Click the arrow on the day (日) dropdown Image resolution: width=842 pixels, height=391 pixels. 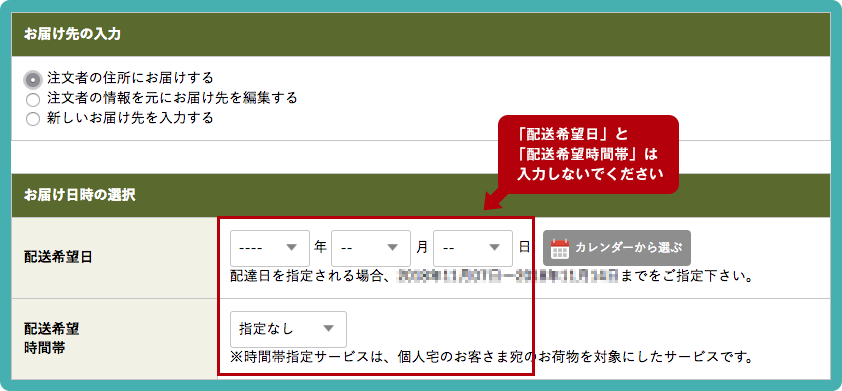[x=495, y=248]
